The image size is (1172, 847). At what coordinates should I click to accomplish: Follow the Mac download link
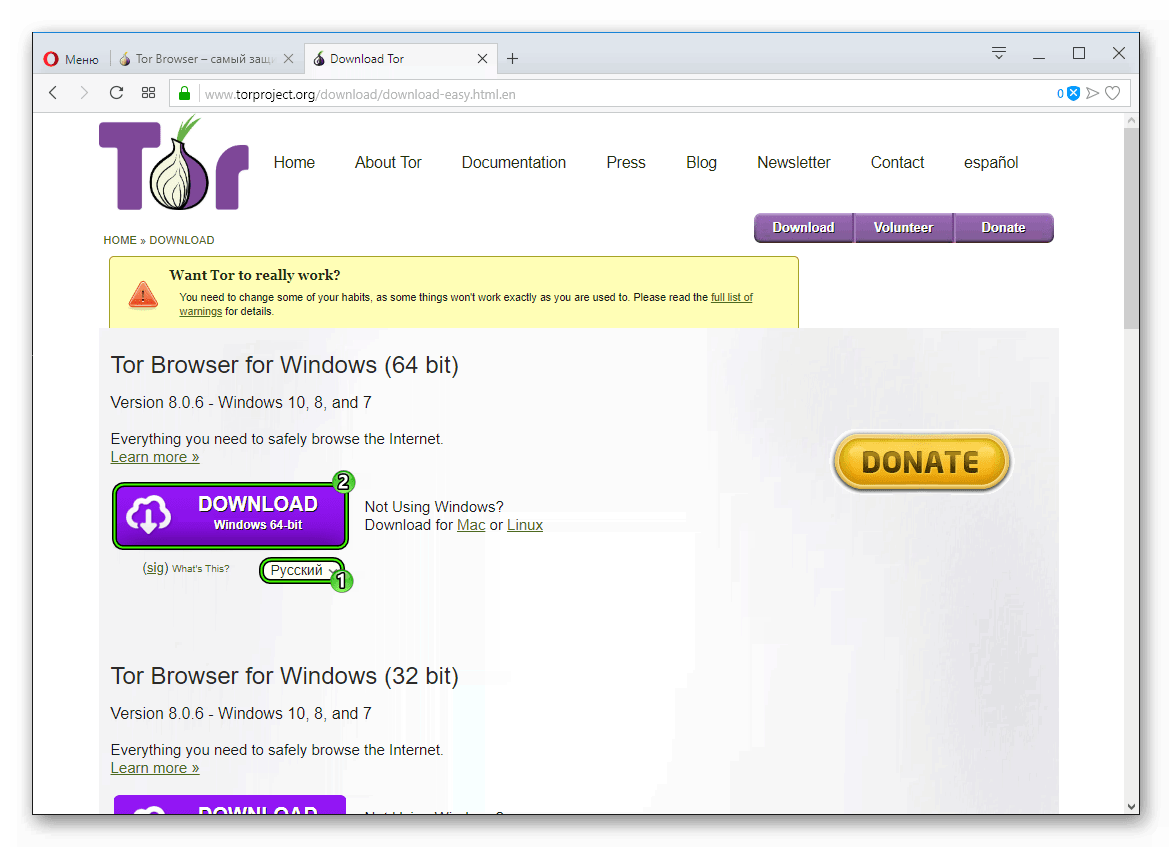click(x=471, y=525)
